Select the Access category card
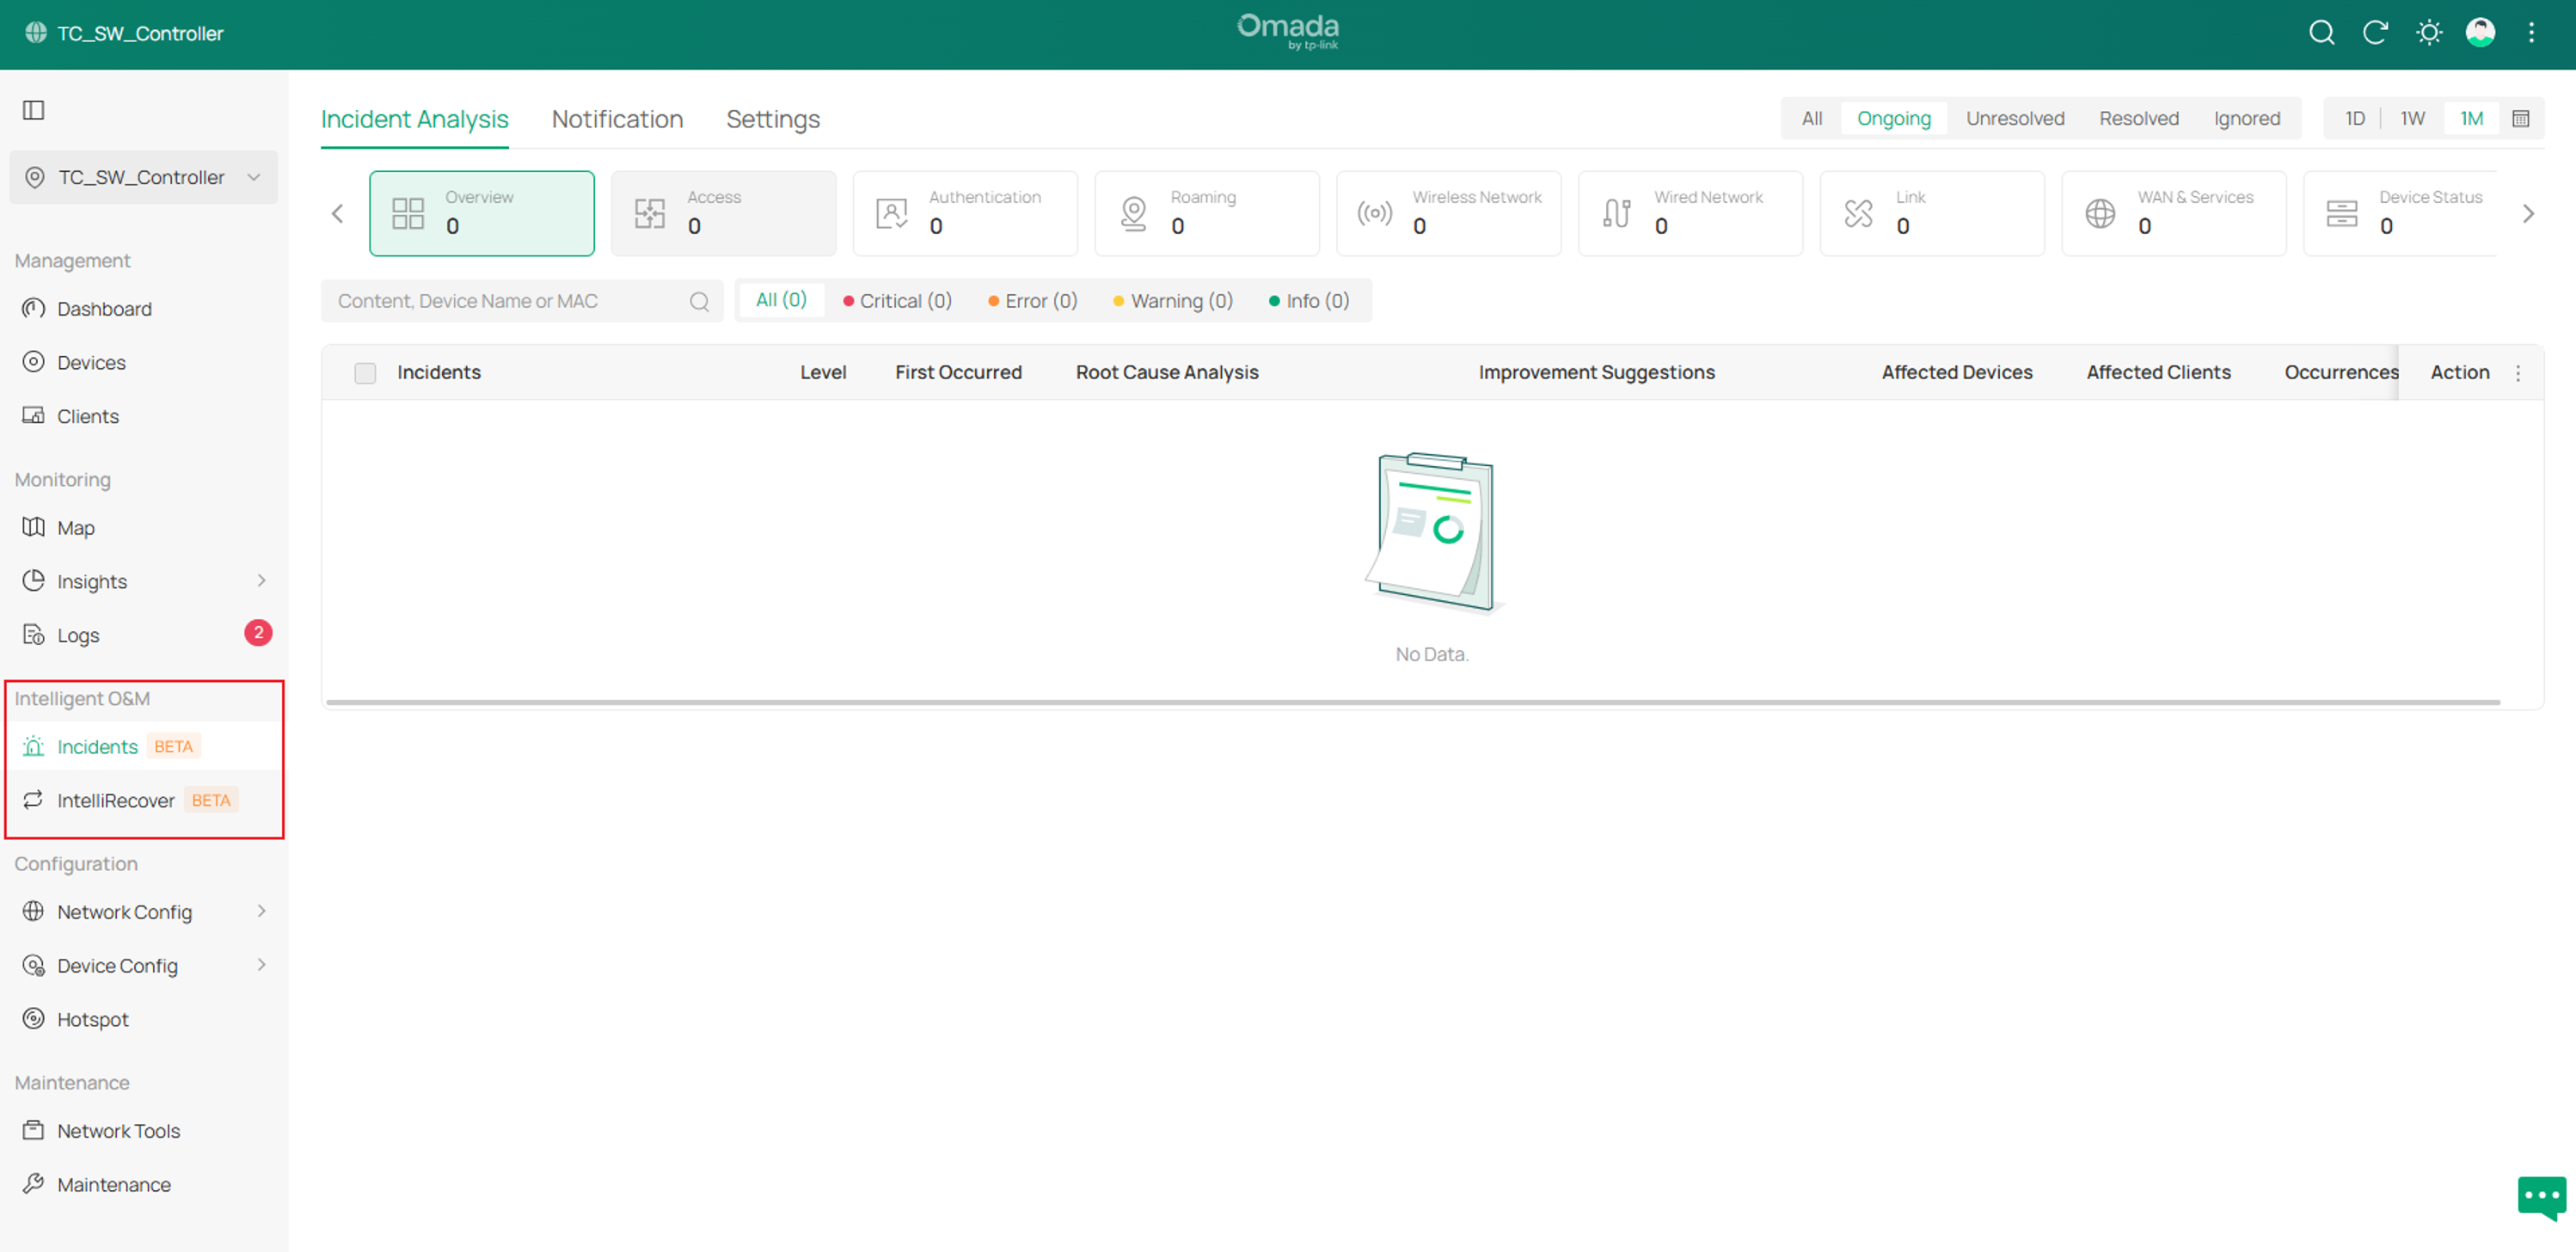This screenshot has width=2576, height=1252. (x=723, y=213)
